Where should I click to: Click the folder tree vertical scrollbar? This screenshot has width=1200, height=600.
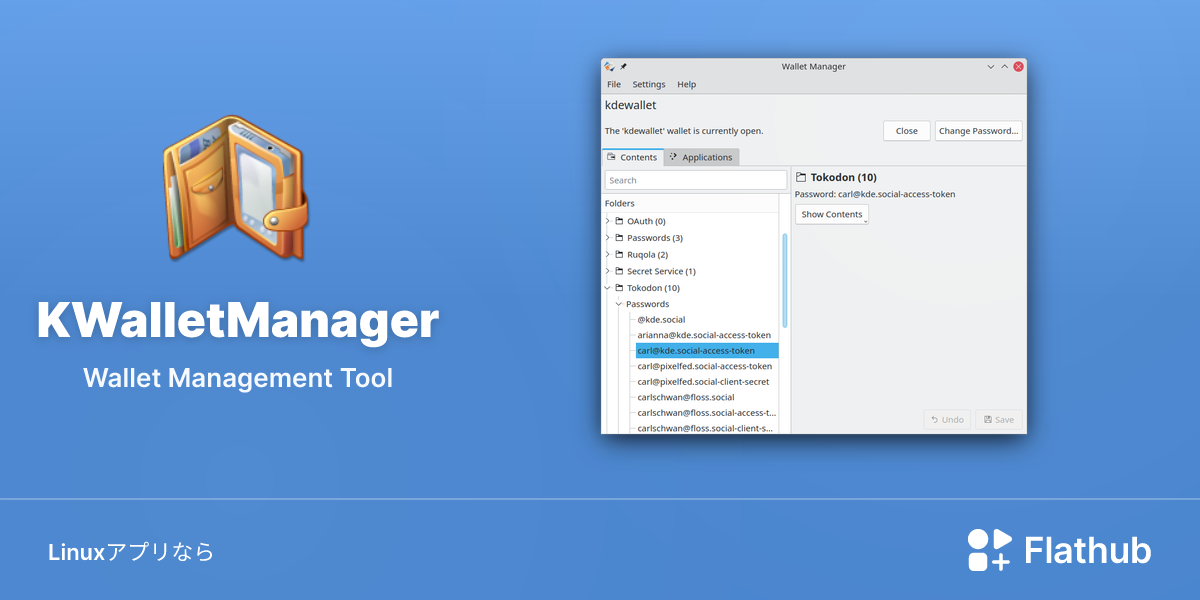[x=785, y=280]
